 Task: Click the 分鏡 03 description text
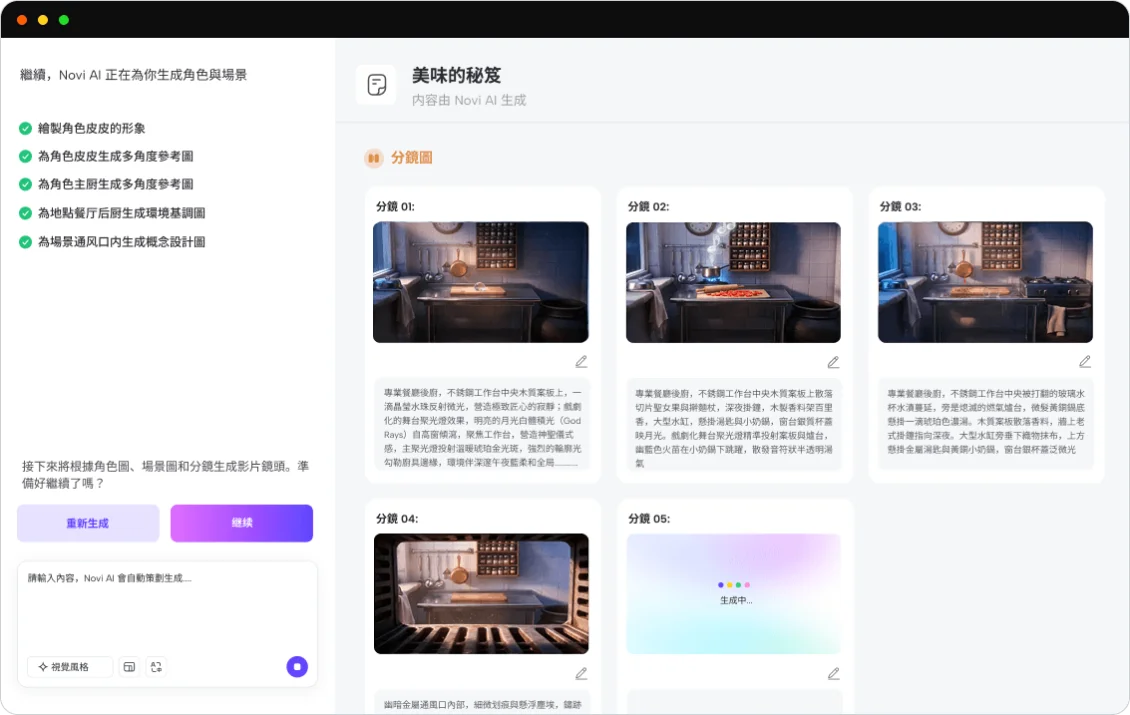pyautogui.click(x=986, y=422)
